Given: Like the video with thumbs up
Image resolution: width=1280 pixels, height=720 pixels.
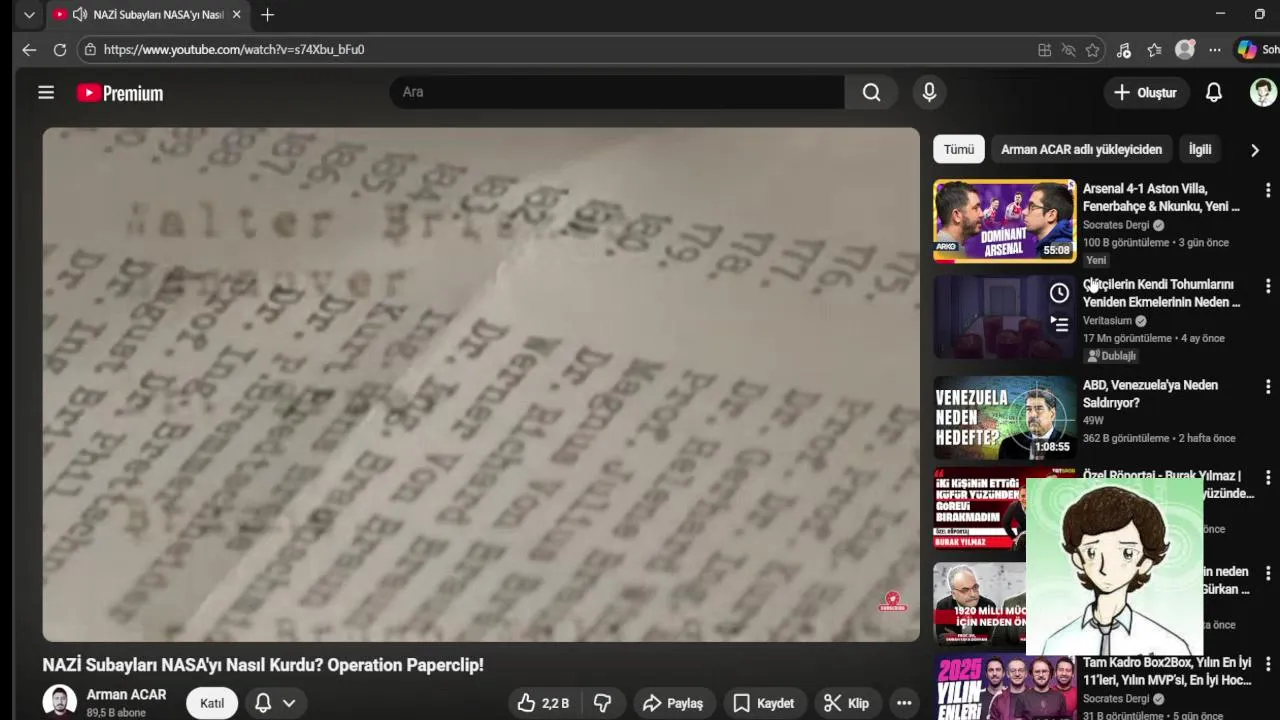Looking at the screenshot, I should pos(543,703).
